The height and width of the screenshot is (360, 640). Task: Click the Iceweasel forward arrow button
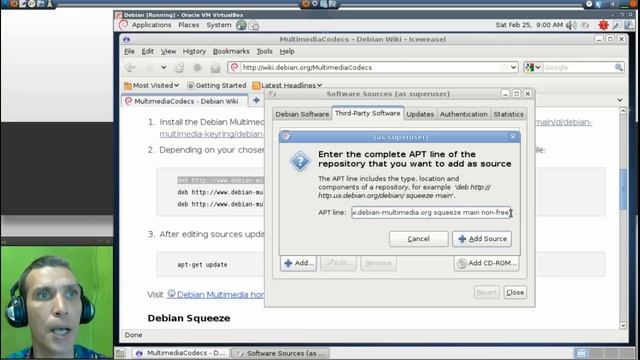click(x=149, y=67)
